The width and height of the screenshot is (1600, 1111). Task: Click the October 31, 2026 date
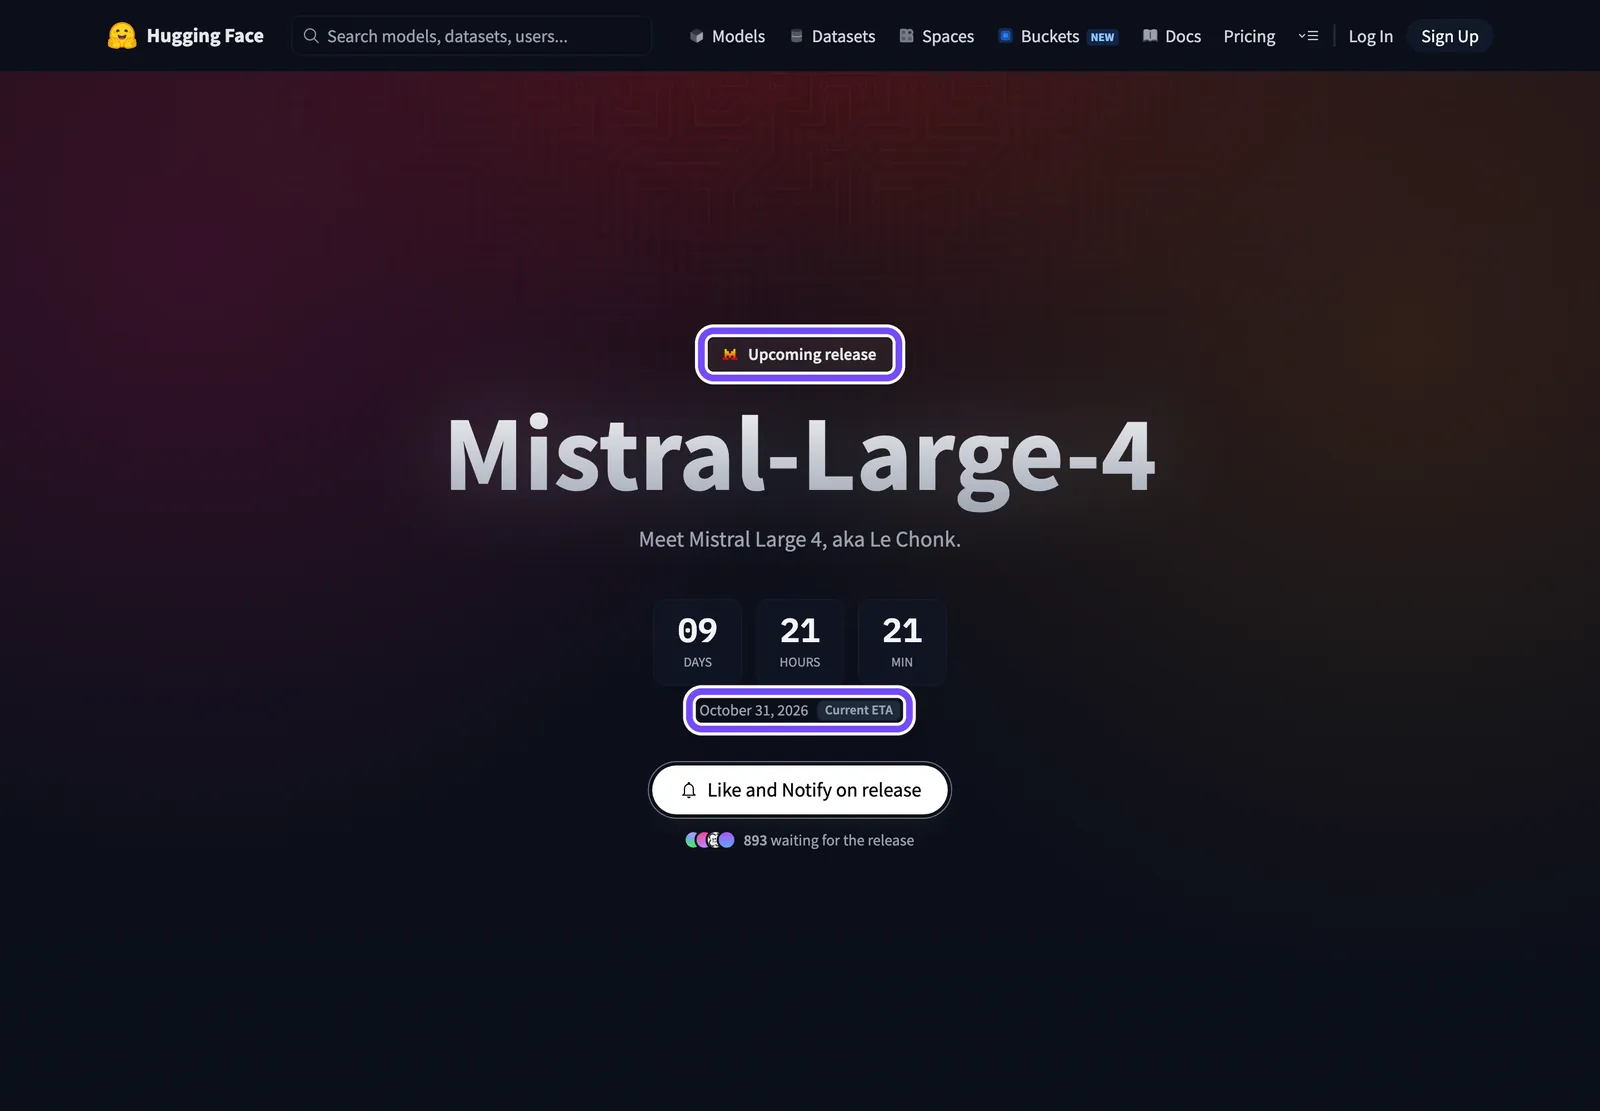754,710
